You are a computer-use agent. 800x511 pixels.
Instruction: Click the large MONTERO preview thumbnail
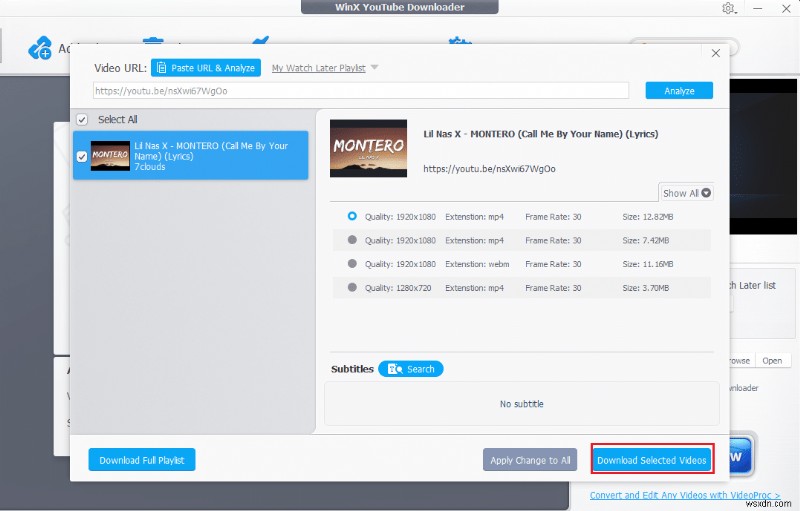point(368,148)
